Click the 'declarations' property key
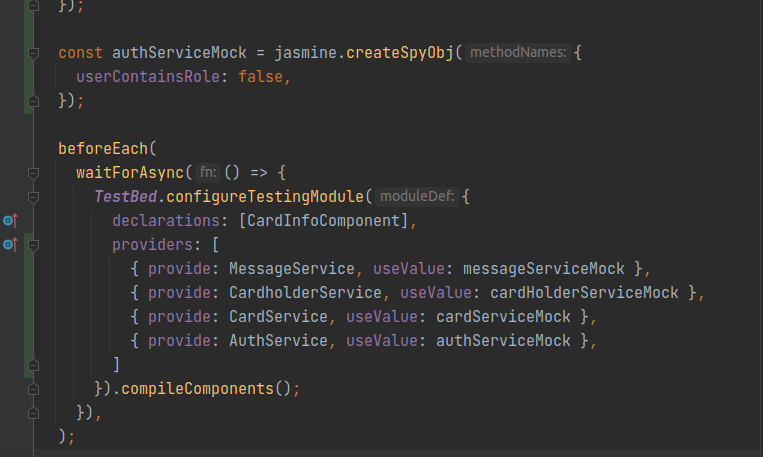Viewport: 763px width, 457px height. coord(166,220)
